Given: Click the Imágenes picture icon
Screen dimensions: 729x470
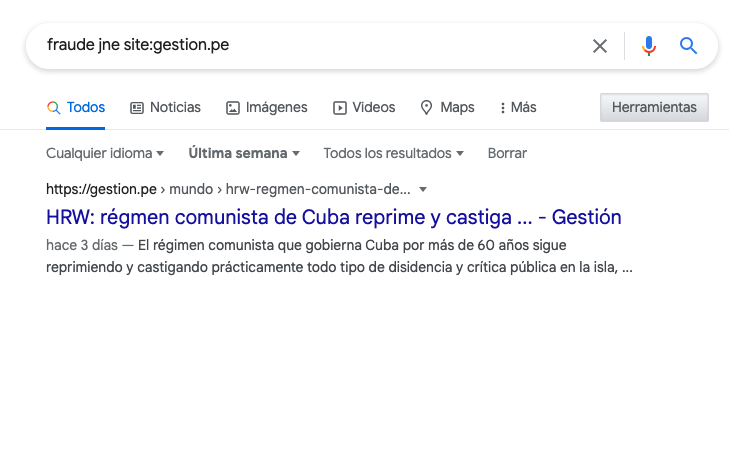Looking at the screenshot, I should [x=232, y=108].
